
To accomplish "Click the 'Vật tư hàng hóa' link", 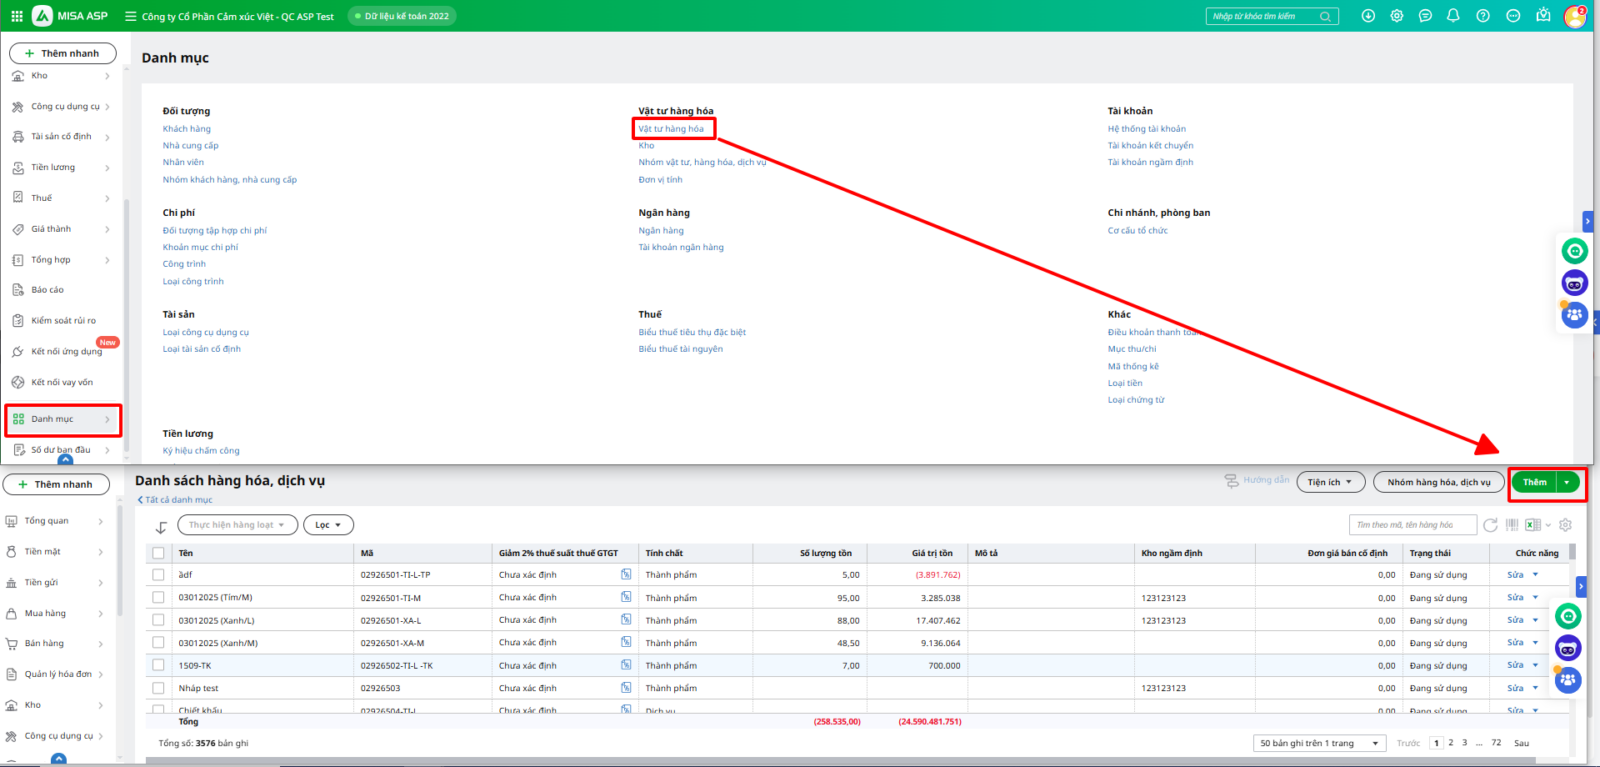I will pyautogui.click(x=671, y=129).
